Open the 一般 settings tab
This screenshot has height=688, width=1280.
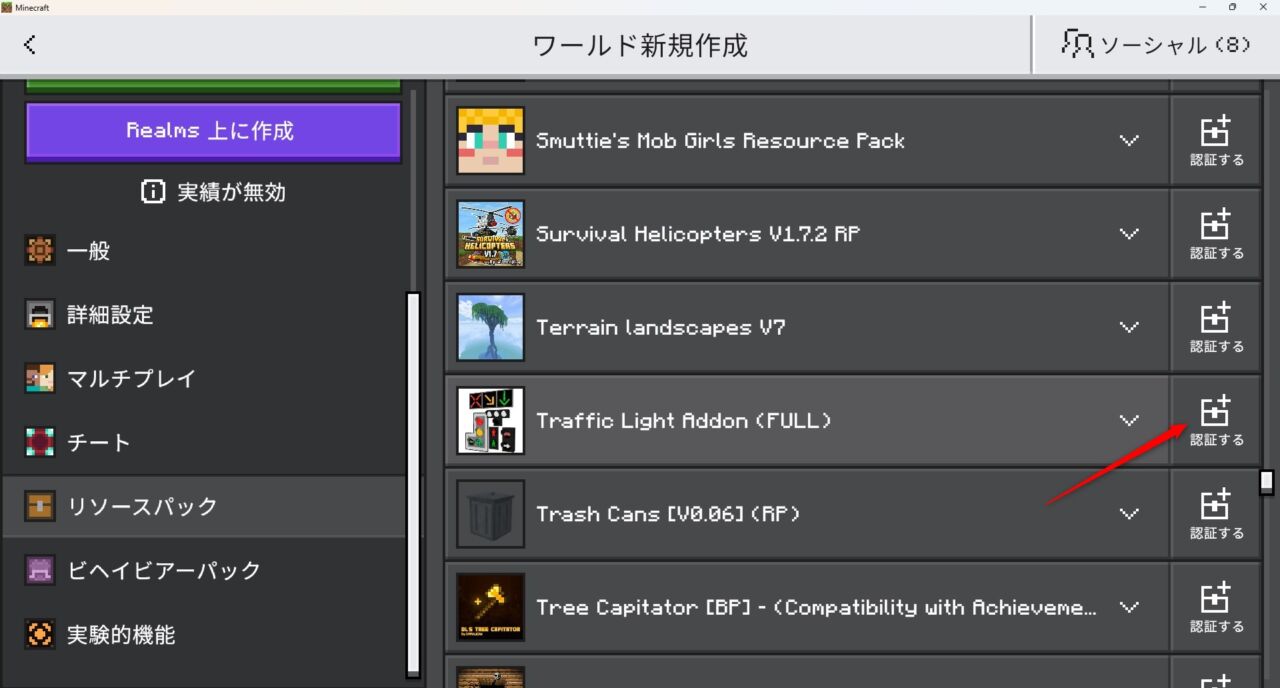[204, 251]
